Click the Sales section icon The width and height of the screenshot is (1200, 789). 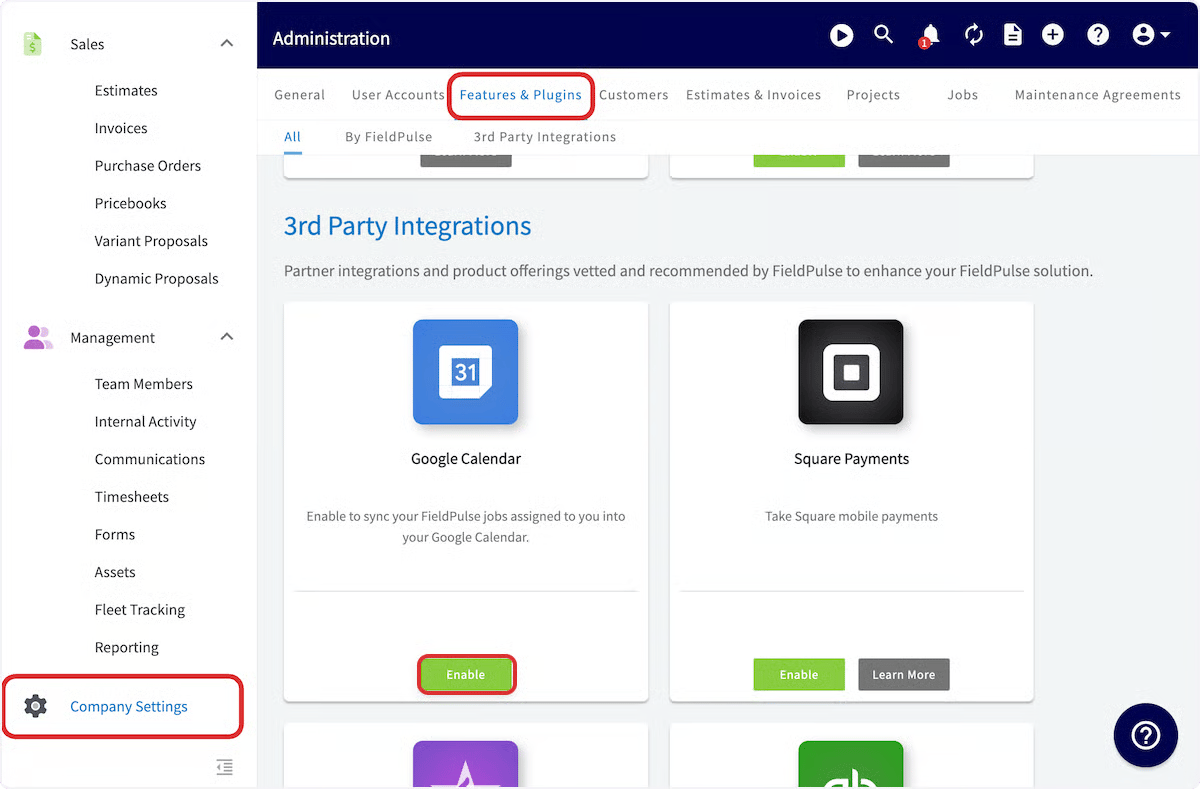pos(33,44)
